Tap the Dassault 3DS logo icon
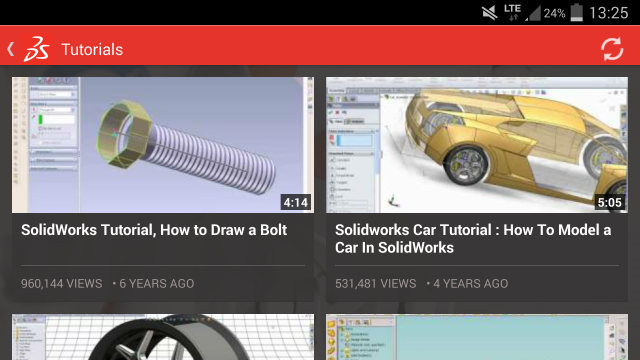Viewport: 640px width, 360px height. [x=37, y=49]
